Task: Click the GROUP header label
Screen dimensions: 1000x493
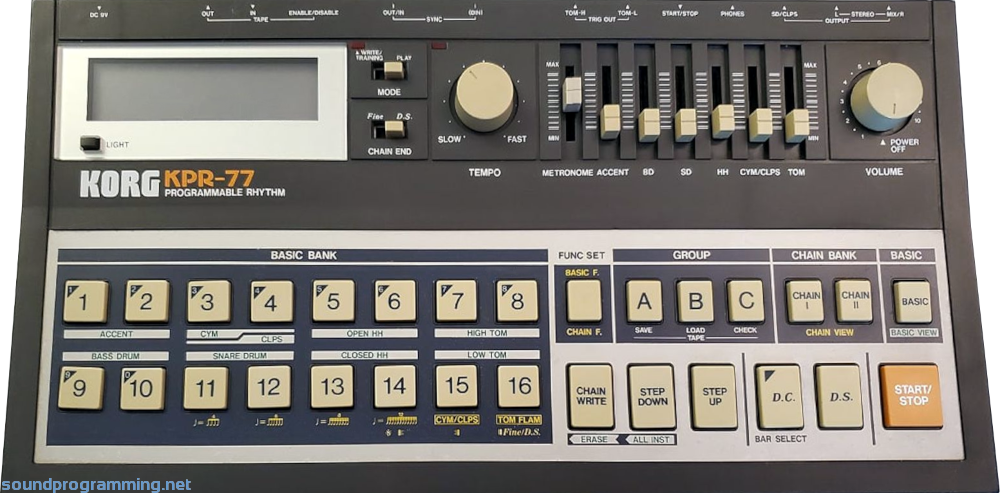Action: tap(691, 255)
